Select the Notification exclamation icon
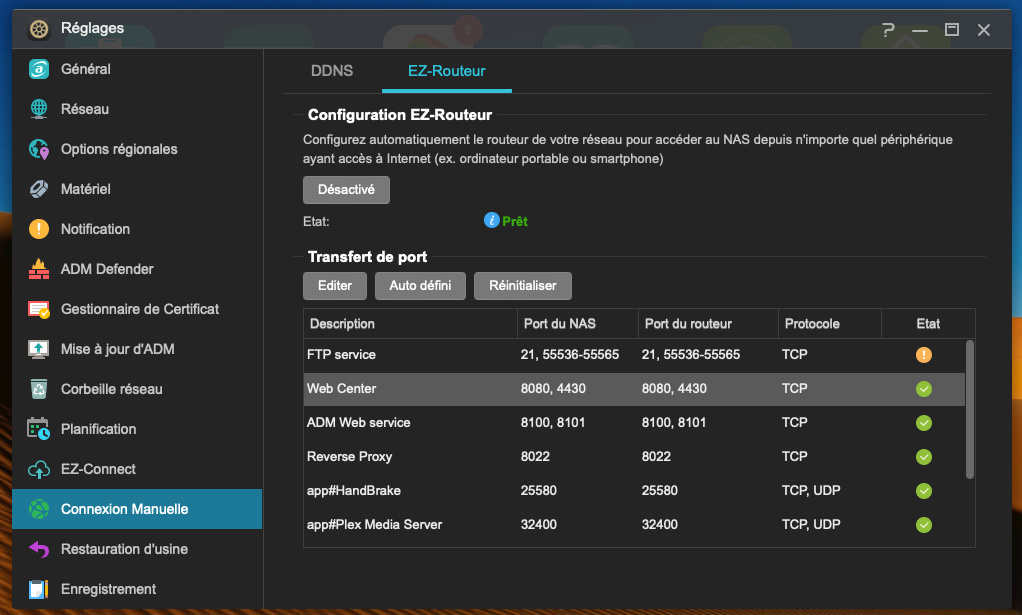Screen dimensions: 1022x615 pos(39,229)
